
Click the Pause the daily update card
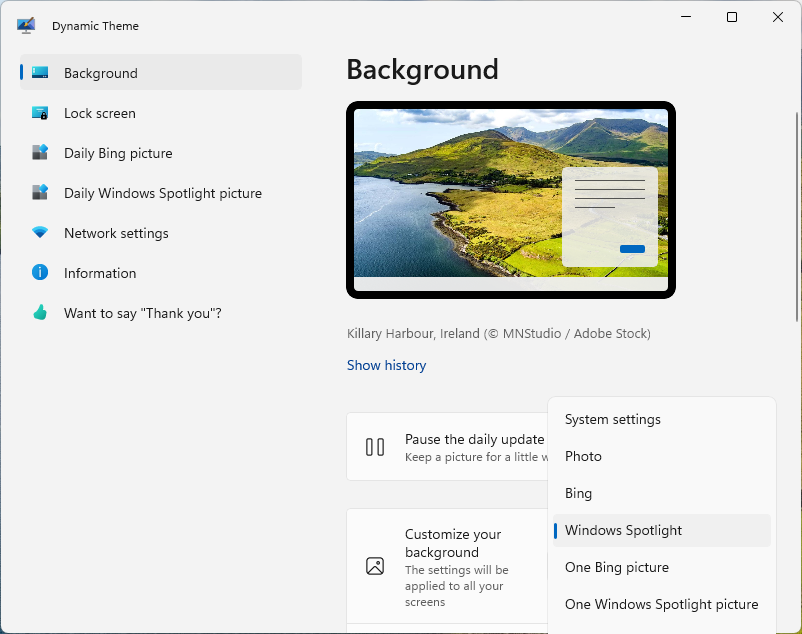[x=448, y=446]
